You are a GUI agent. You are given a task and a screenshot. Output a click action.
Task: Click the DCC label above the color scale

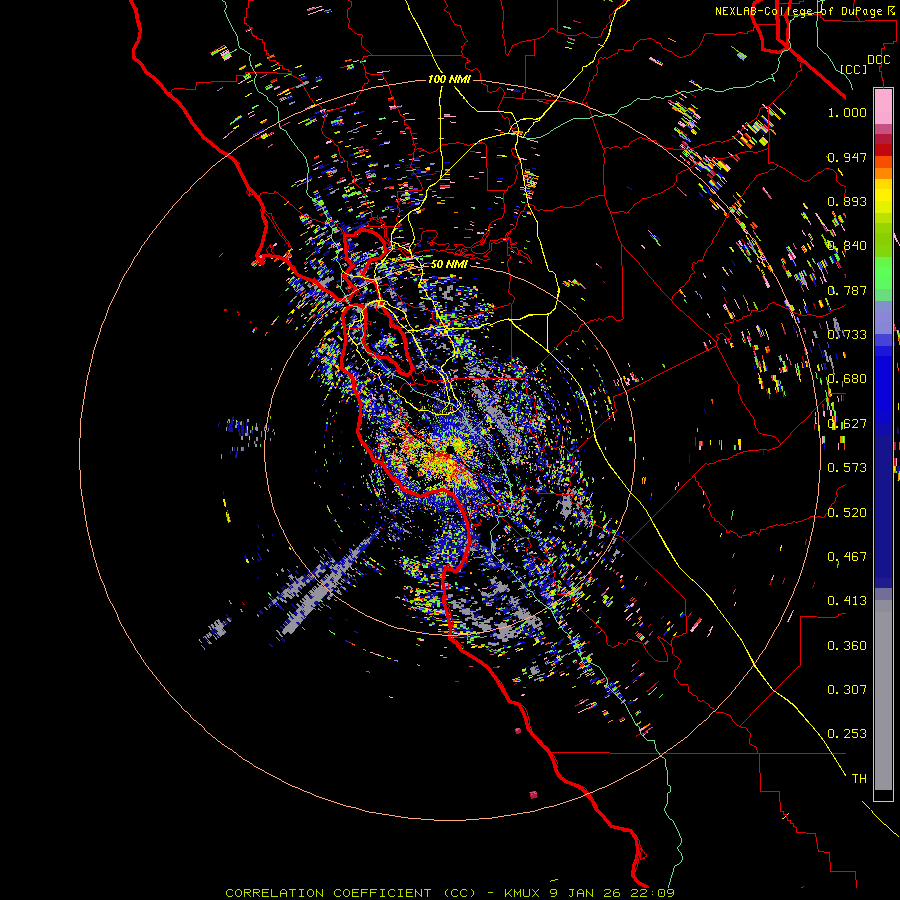click(x=878, y=60)
